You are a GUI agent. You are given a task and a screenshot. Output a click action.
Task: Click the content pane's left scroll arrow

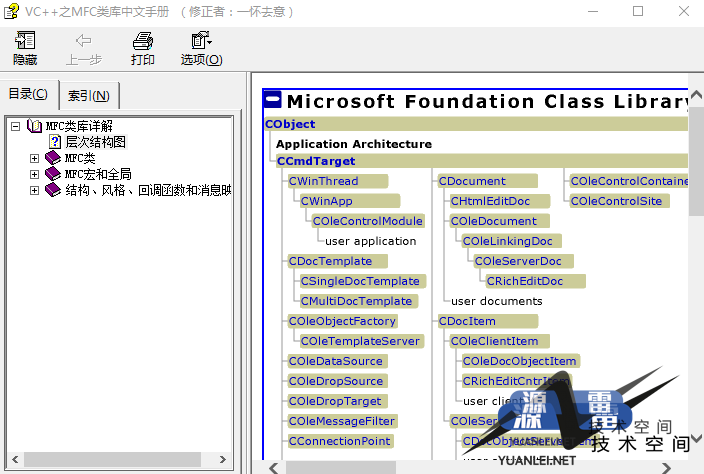click(x=273, y=468)
